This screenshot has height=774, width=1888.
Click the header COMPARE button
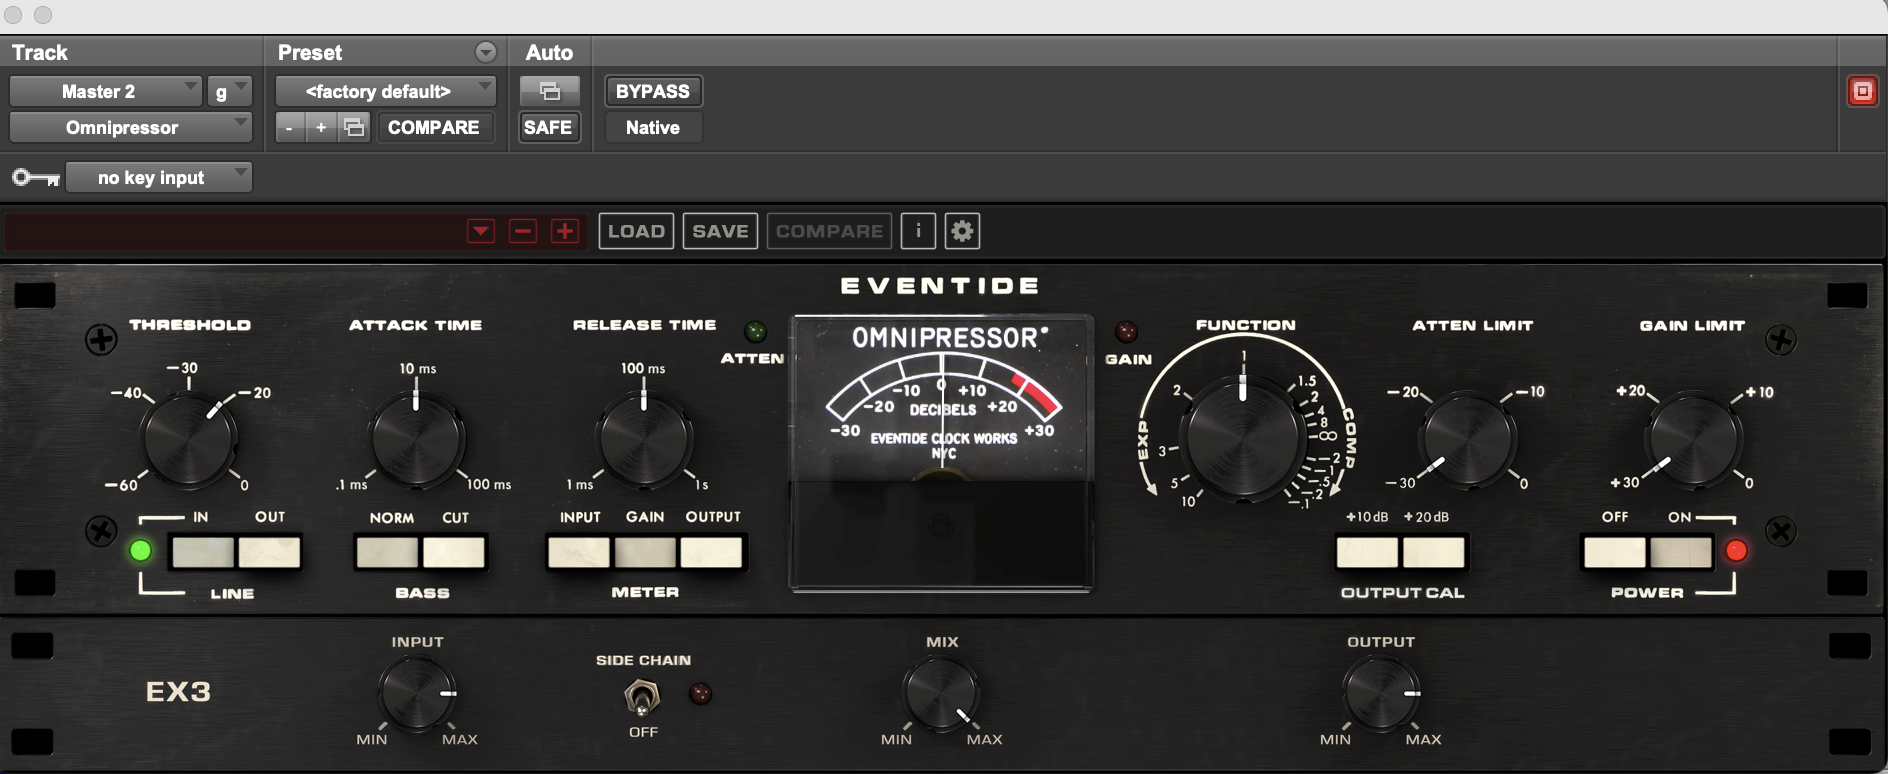(x=434, y=127)
